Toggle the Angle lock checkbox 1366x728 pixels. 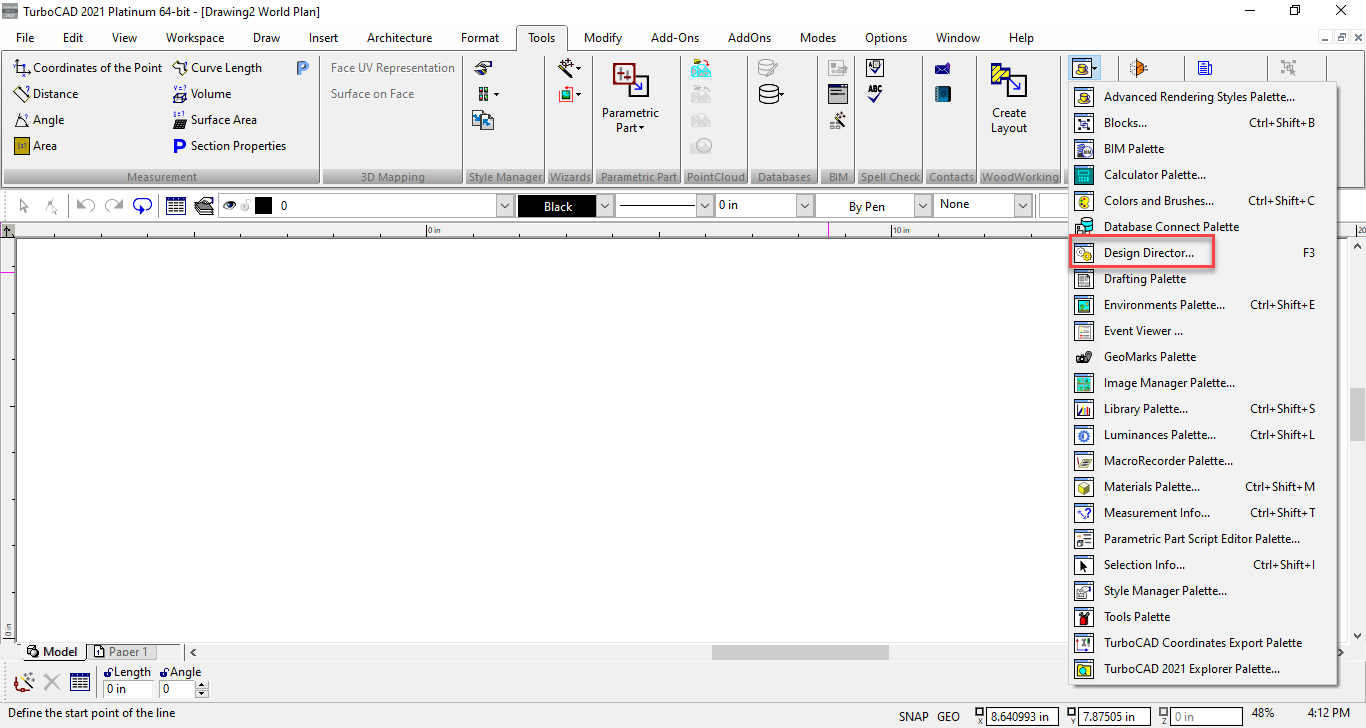(x=165, y=672)
